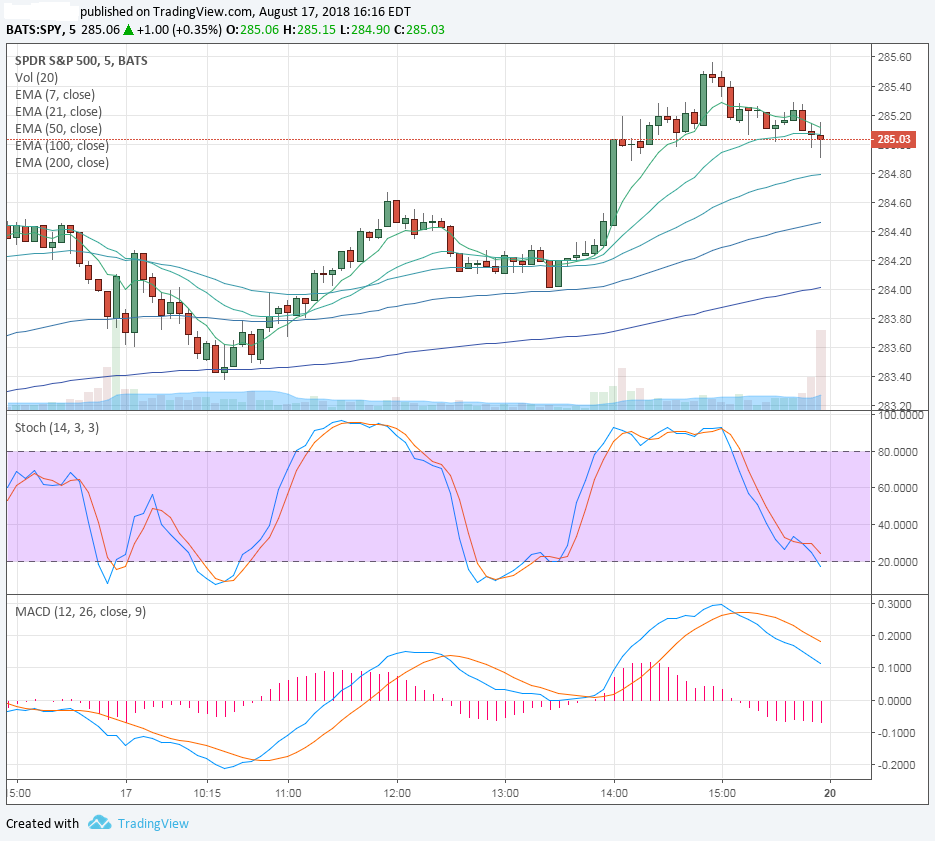Click the MACD (12, 26, close, 9) pane label
The height and width of the screenshot is (841, 935).
coord(81,611)
